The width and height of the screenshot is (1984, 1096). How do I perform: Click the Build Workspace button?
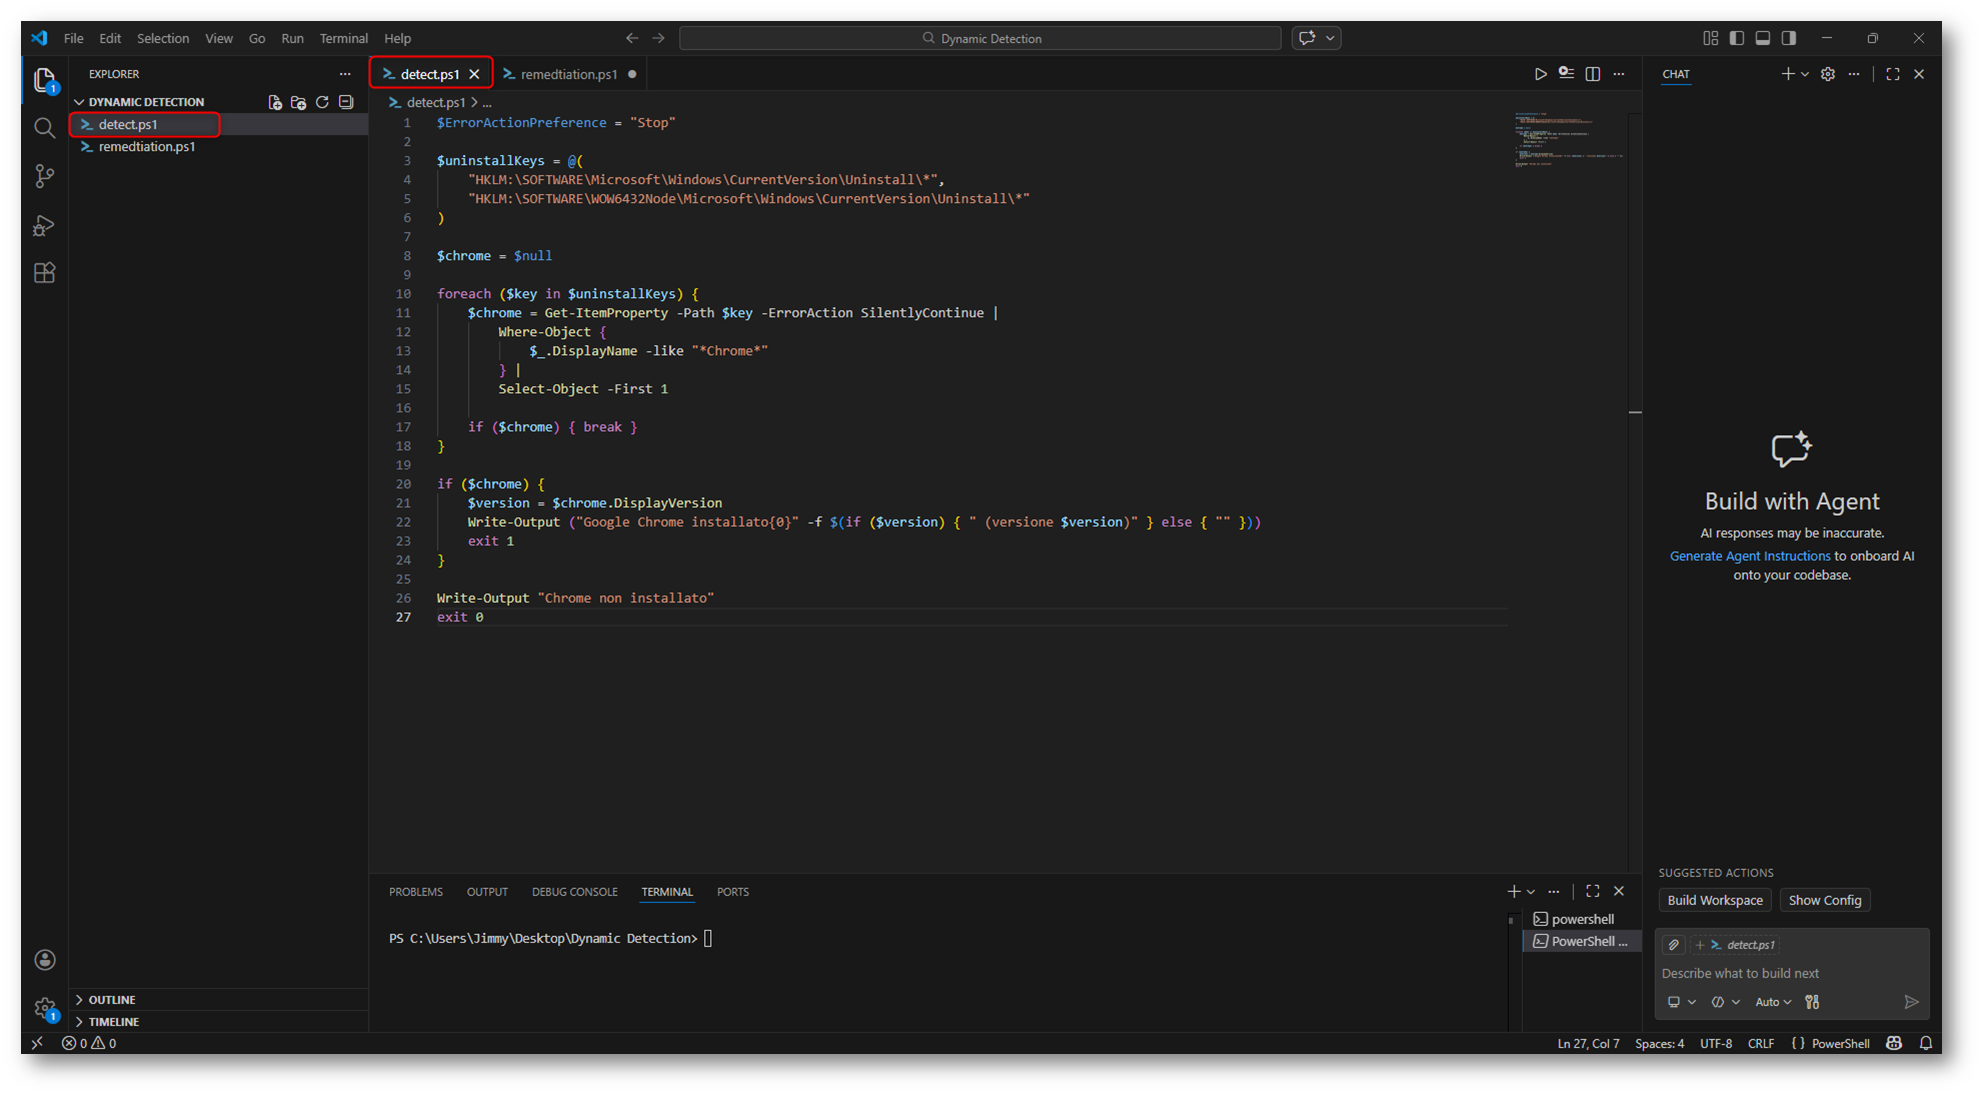point(1714,900)
